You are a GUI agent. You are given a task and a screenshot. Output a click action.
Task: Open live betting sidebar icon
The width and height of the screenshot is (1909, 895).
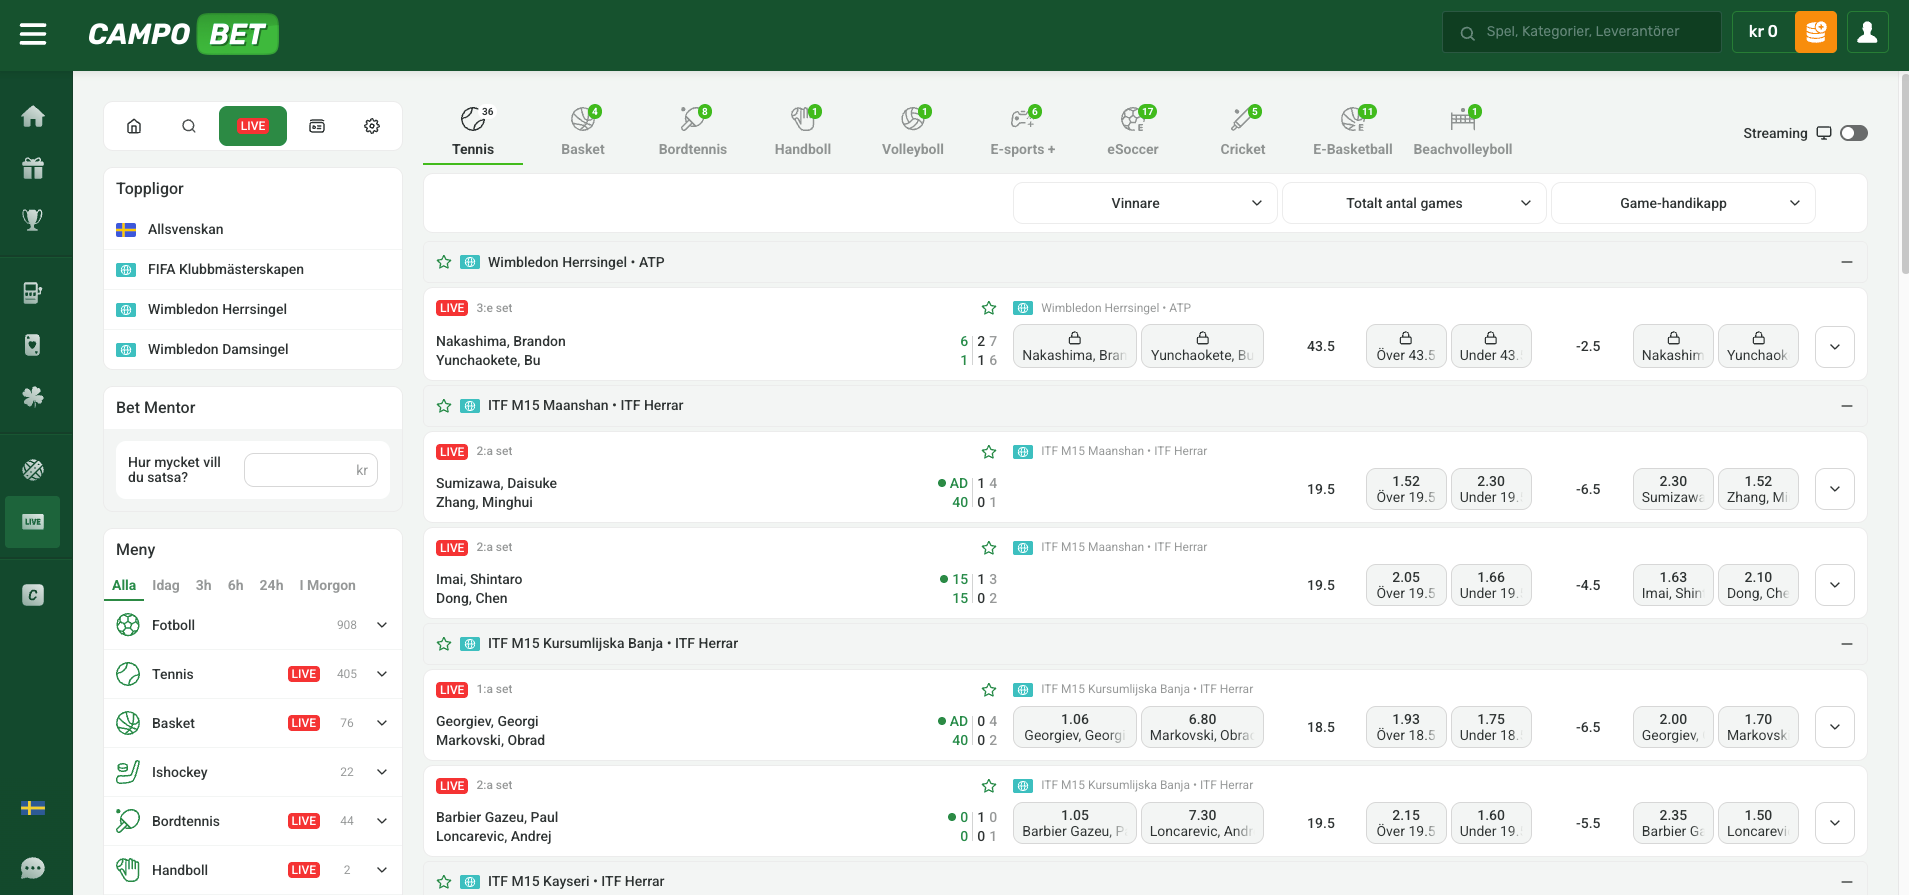[33, 522]
